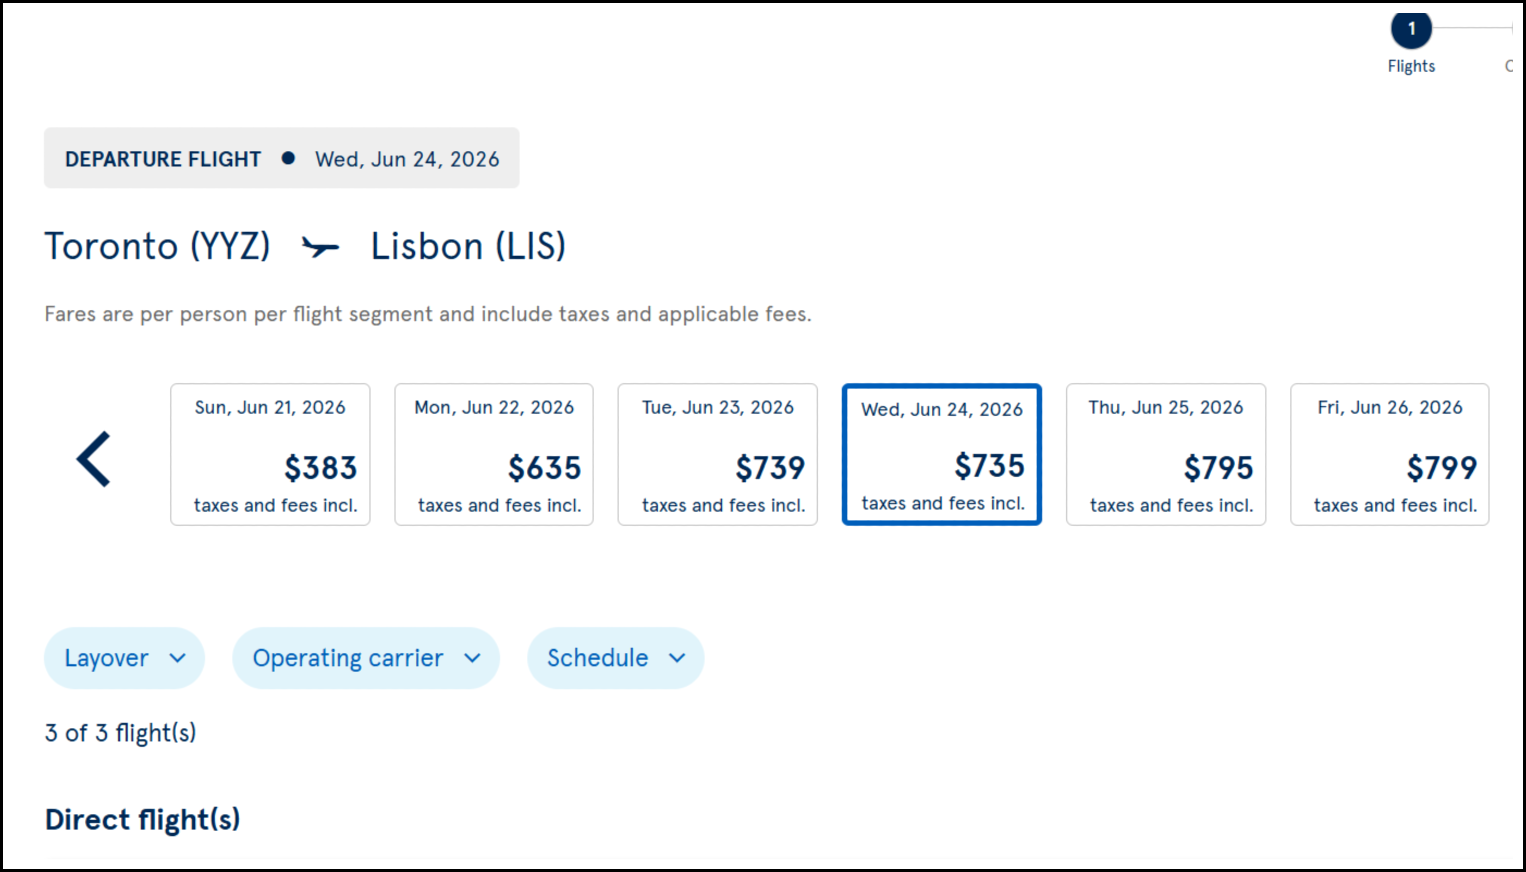Click the numbered Flights step circle
1526x872 pixels.
(1411, 29)
